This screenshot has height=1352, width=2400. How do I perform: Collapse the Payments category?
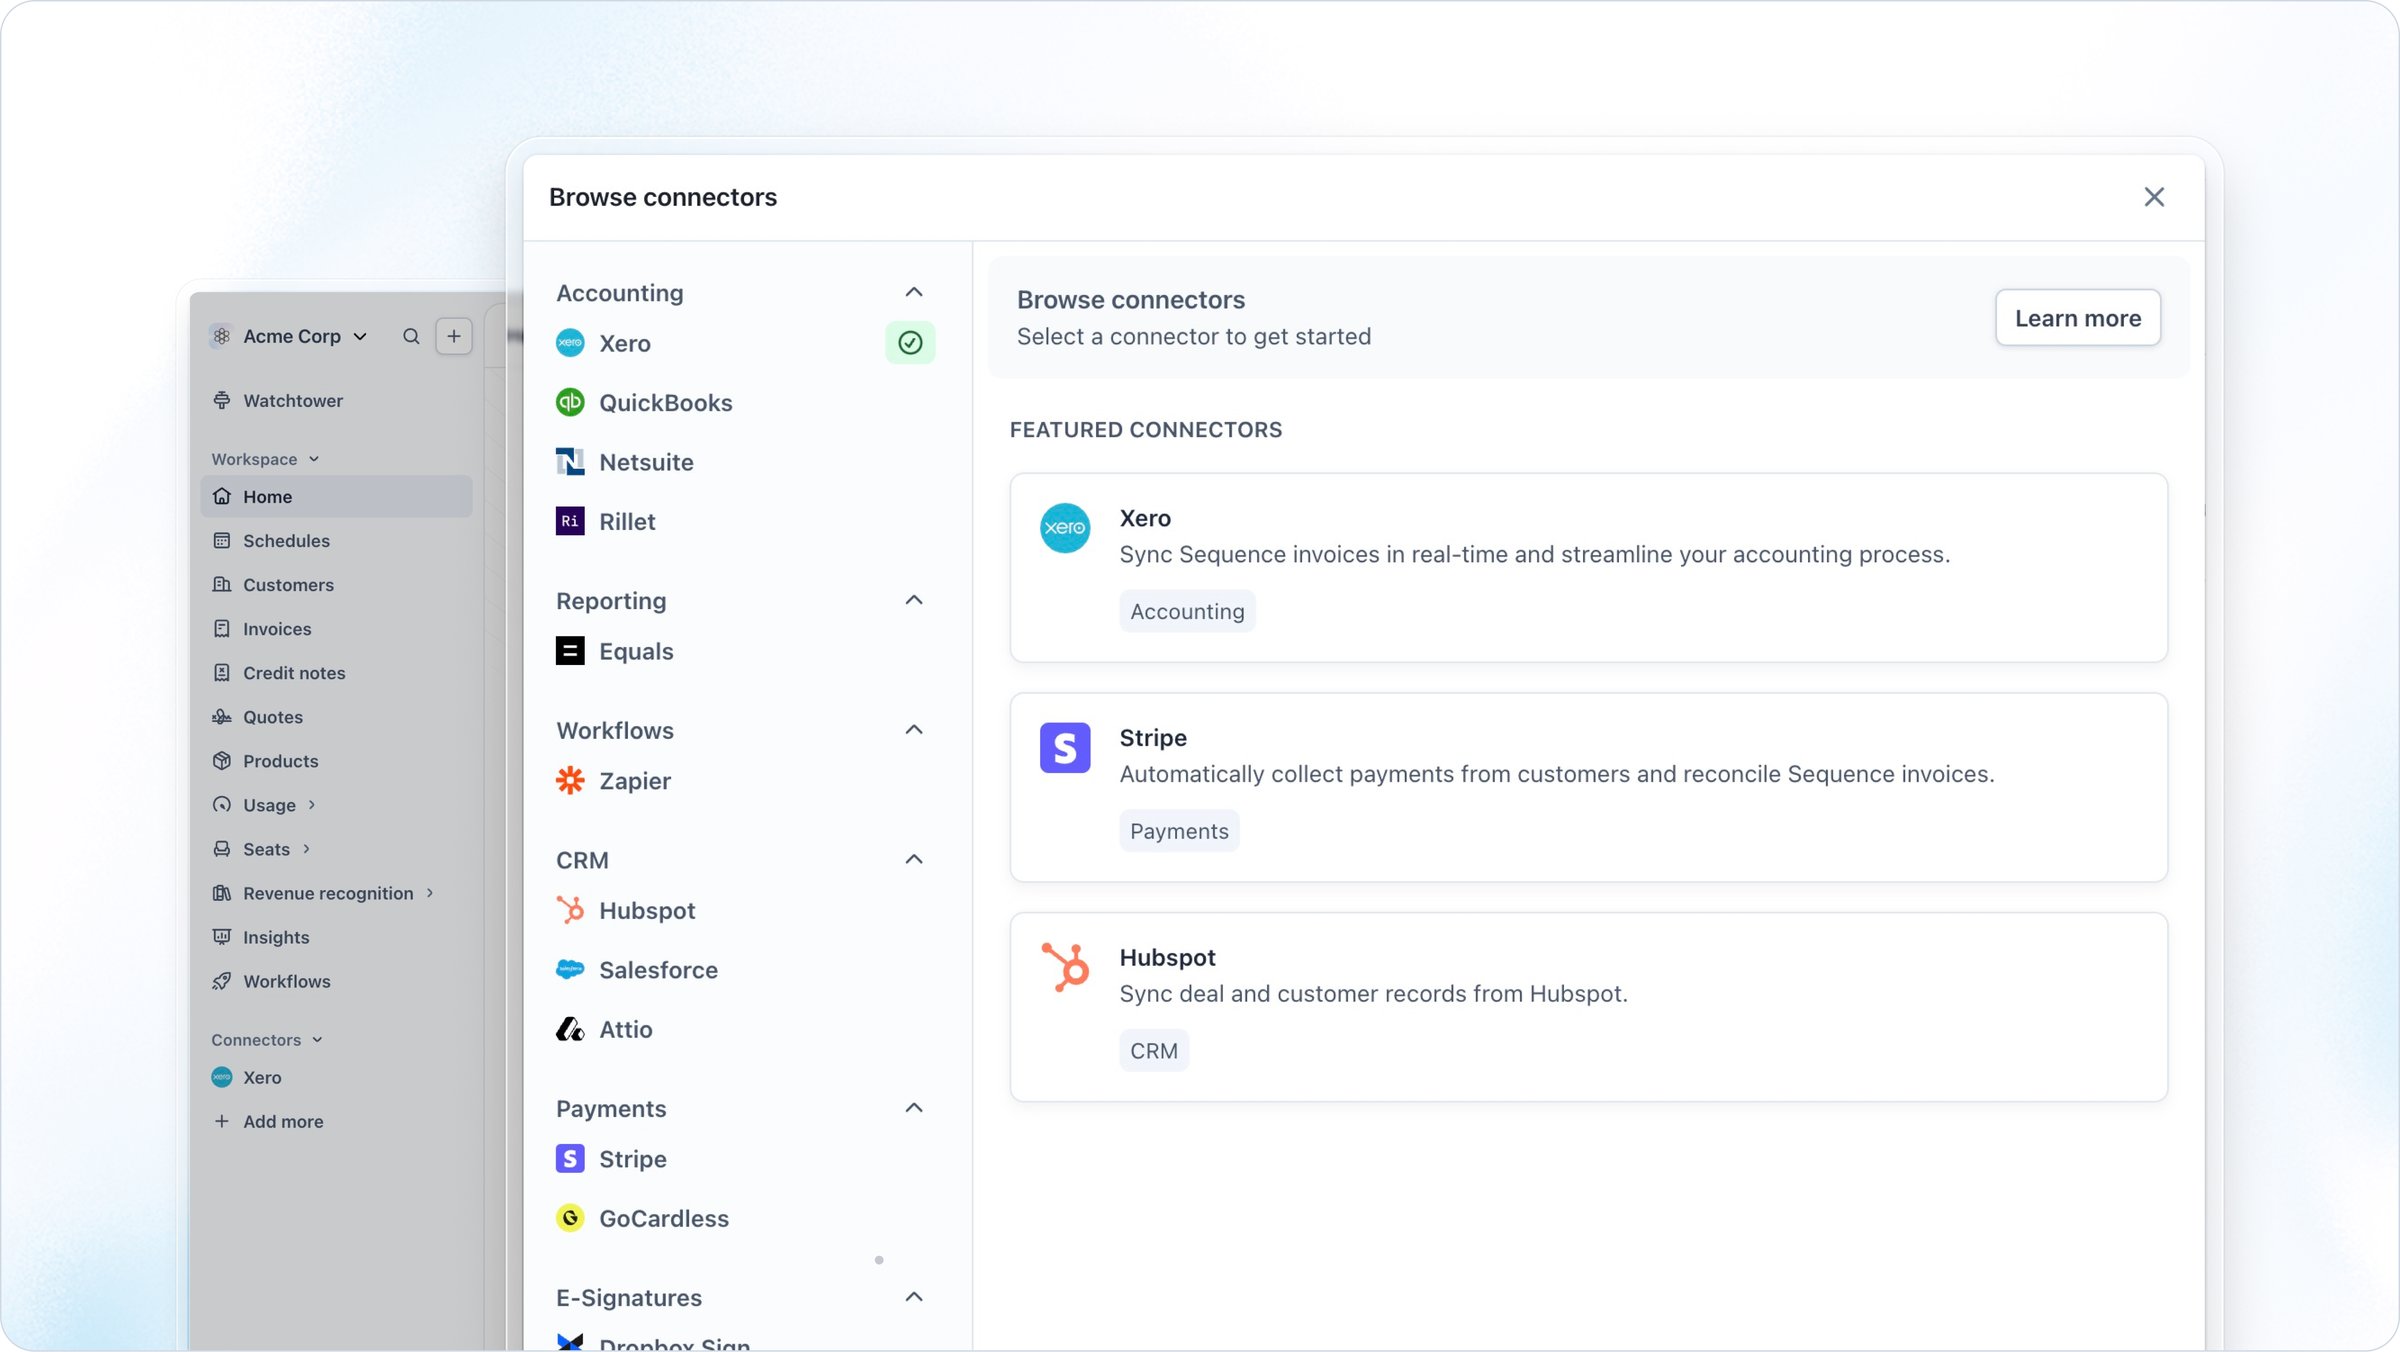914,1108
